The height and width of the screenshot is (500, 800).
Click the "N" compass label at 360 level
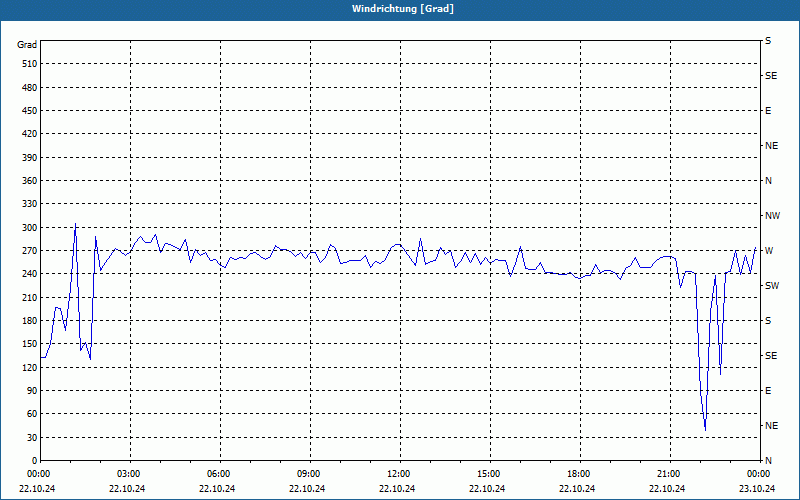(768, 181)
